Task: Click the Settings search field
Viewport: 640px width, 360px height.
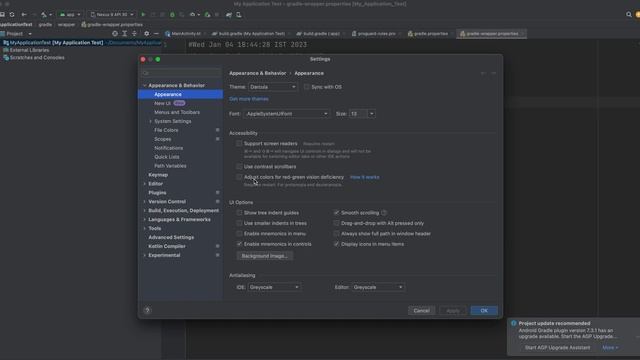Action: click(181, 73)
